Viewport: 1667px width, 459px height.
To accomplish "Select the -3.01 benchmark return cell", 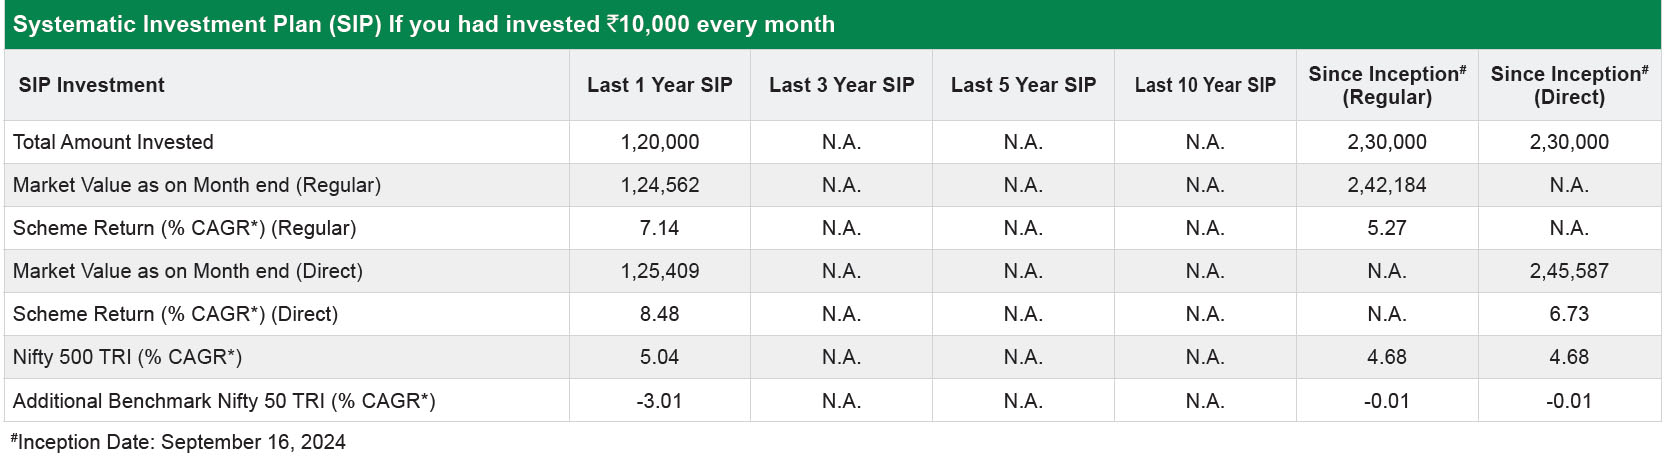I will [660, 401].
